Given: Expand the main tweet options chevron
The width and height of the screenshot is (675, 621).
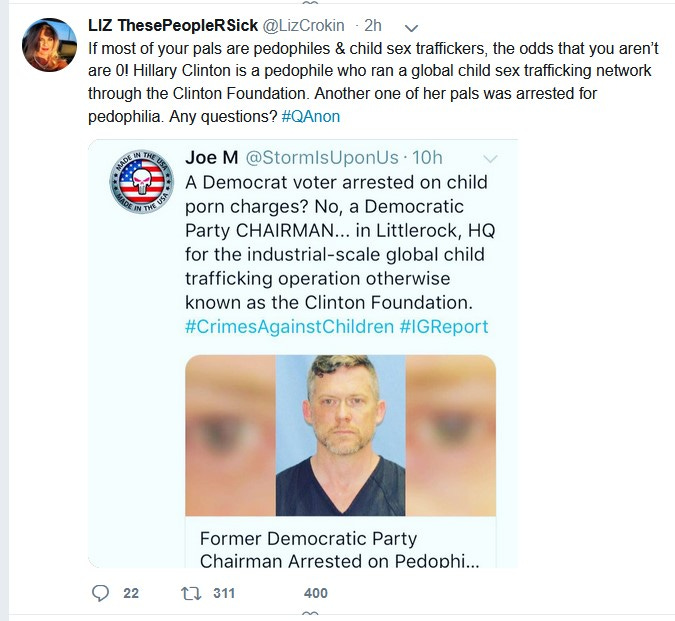Looking at the screenshot, I should click(412, 28).
